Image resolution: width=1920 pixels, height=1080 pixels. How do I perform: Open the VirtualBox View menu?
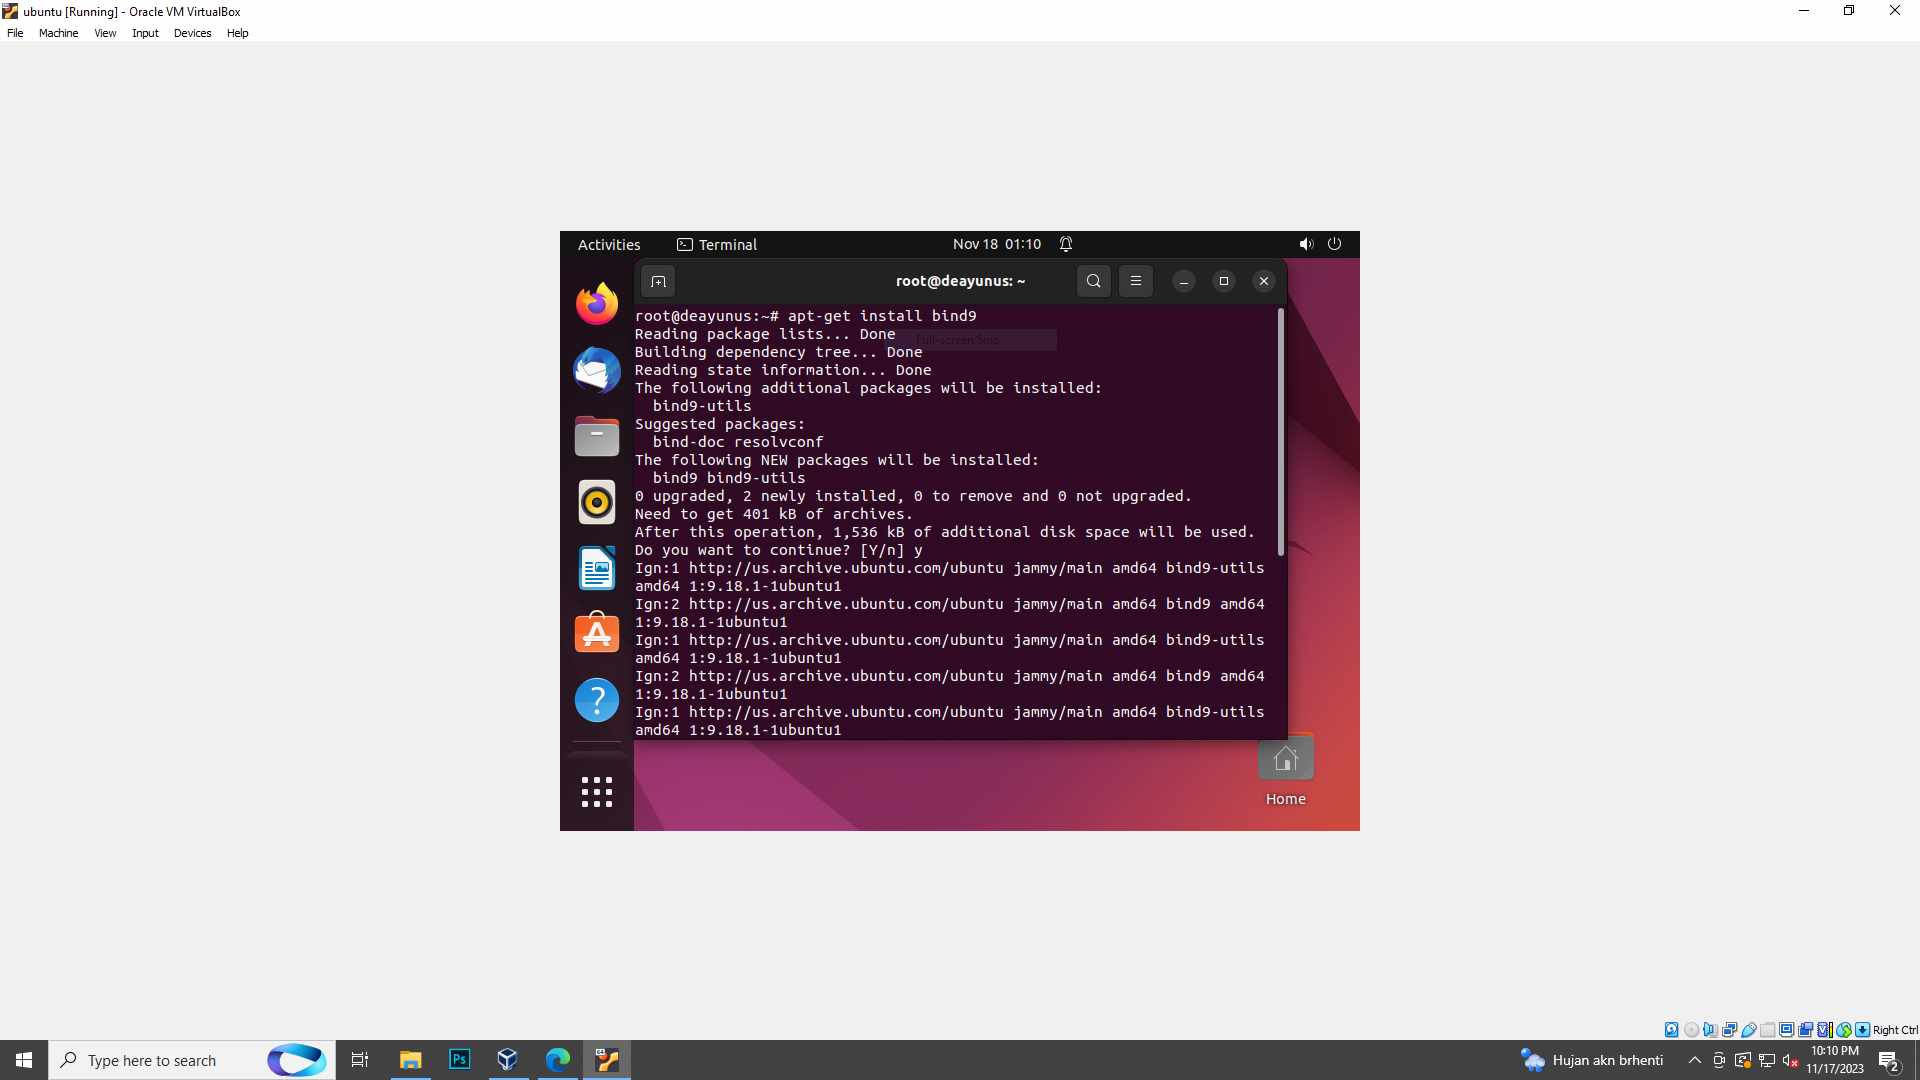(105, 33)
